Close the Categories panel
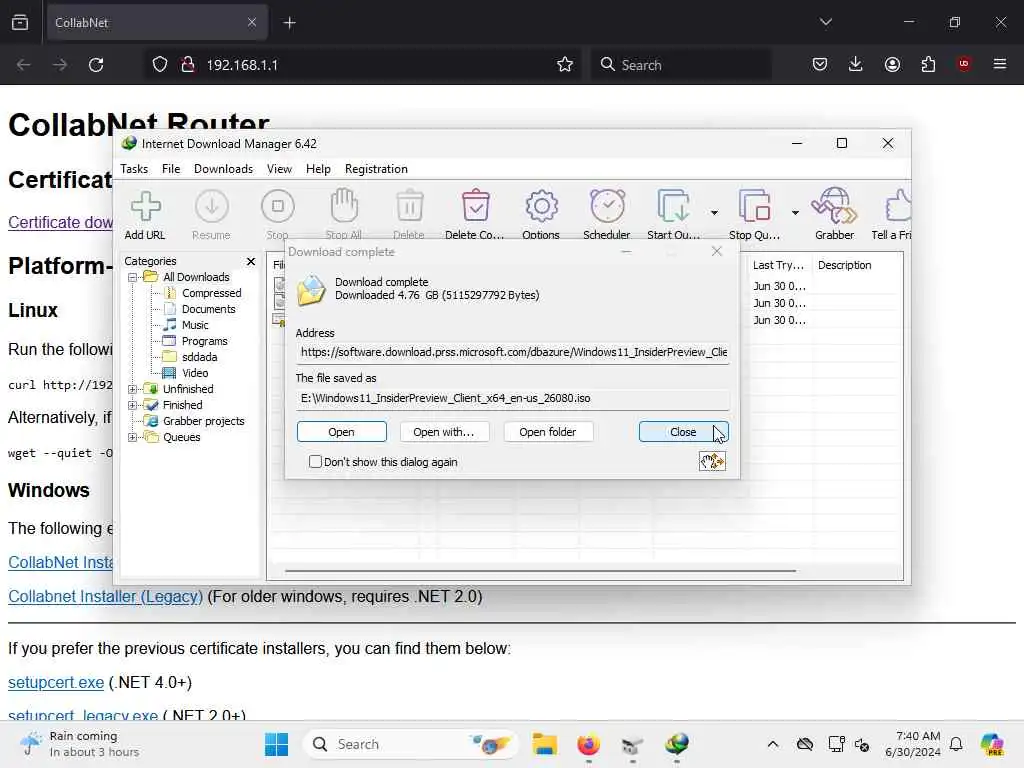Screen dimensions: 1024x768 coord(251,261)
